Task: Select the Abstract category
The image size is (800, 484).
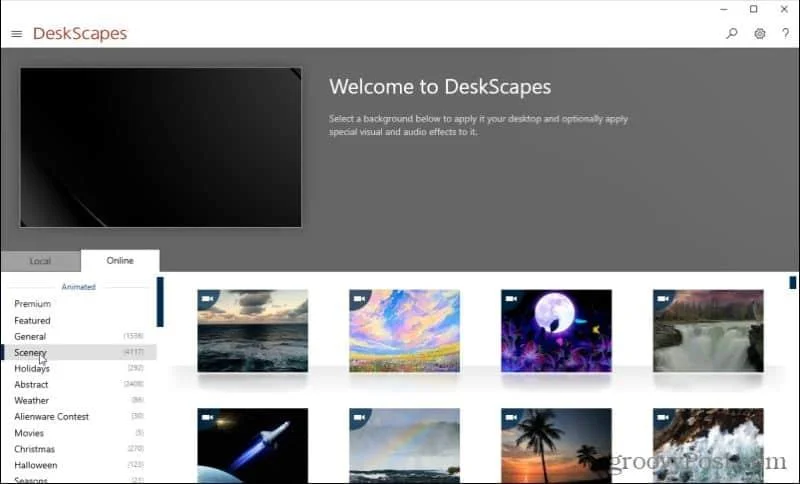Action: click(x=79, y=385)
